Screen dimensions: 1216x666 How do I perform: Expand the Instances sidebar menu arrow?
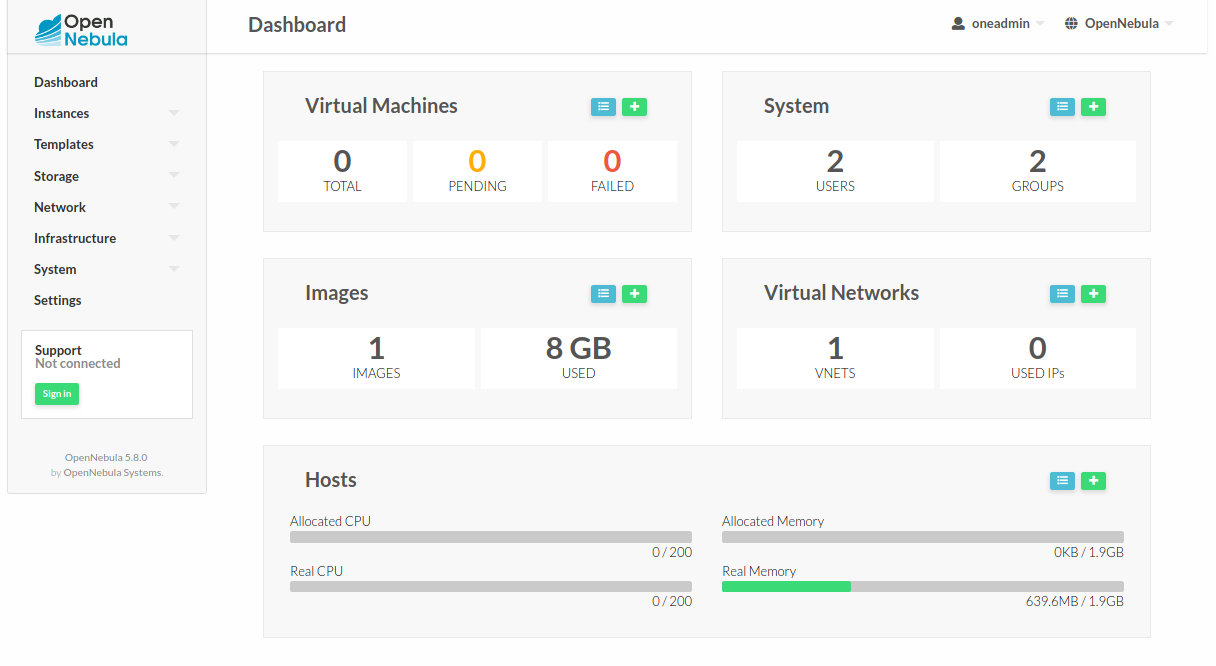174,113
